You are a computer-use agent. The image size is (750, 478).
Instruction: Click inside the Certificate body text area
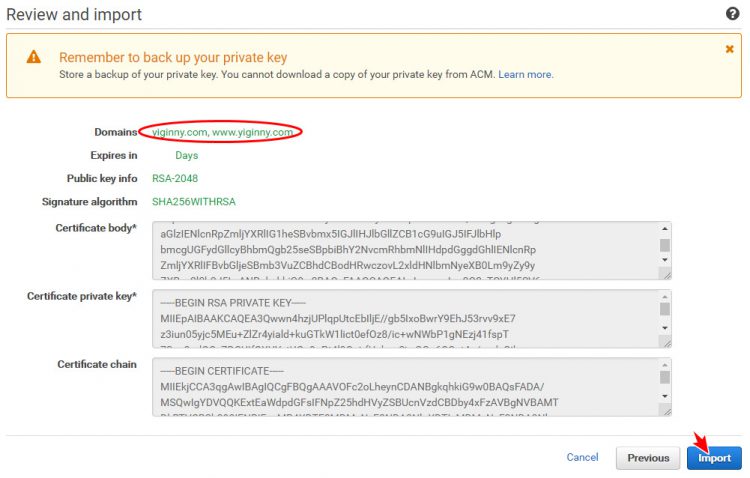pos(405,251)
